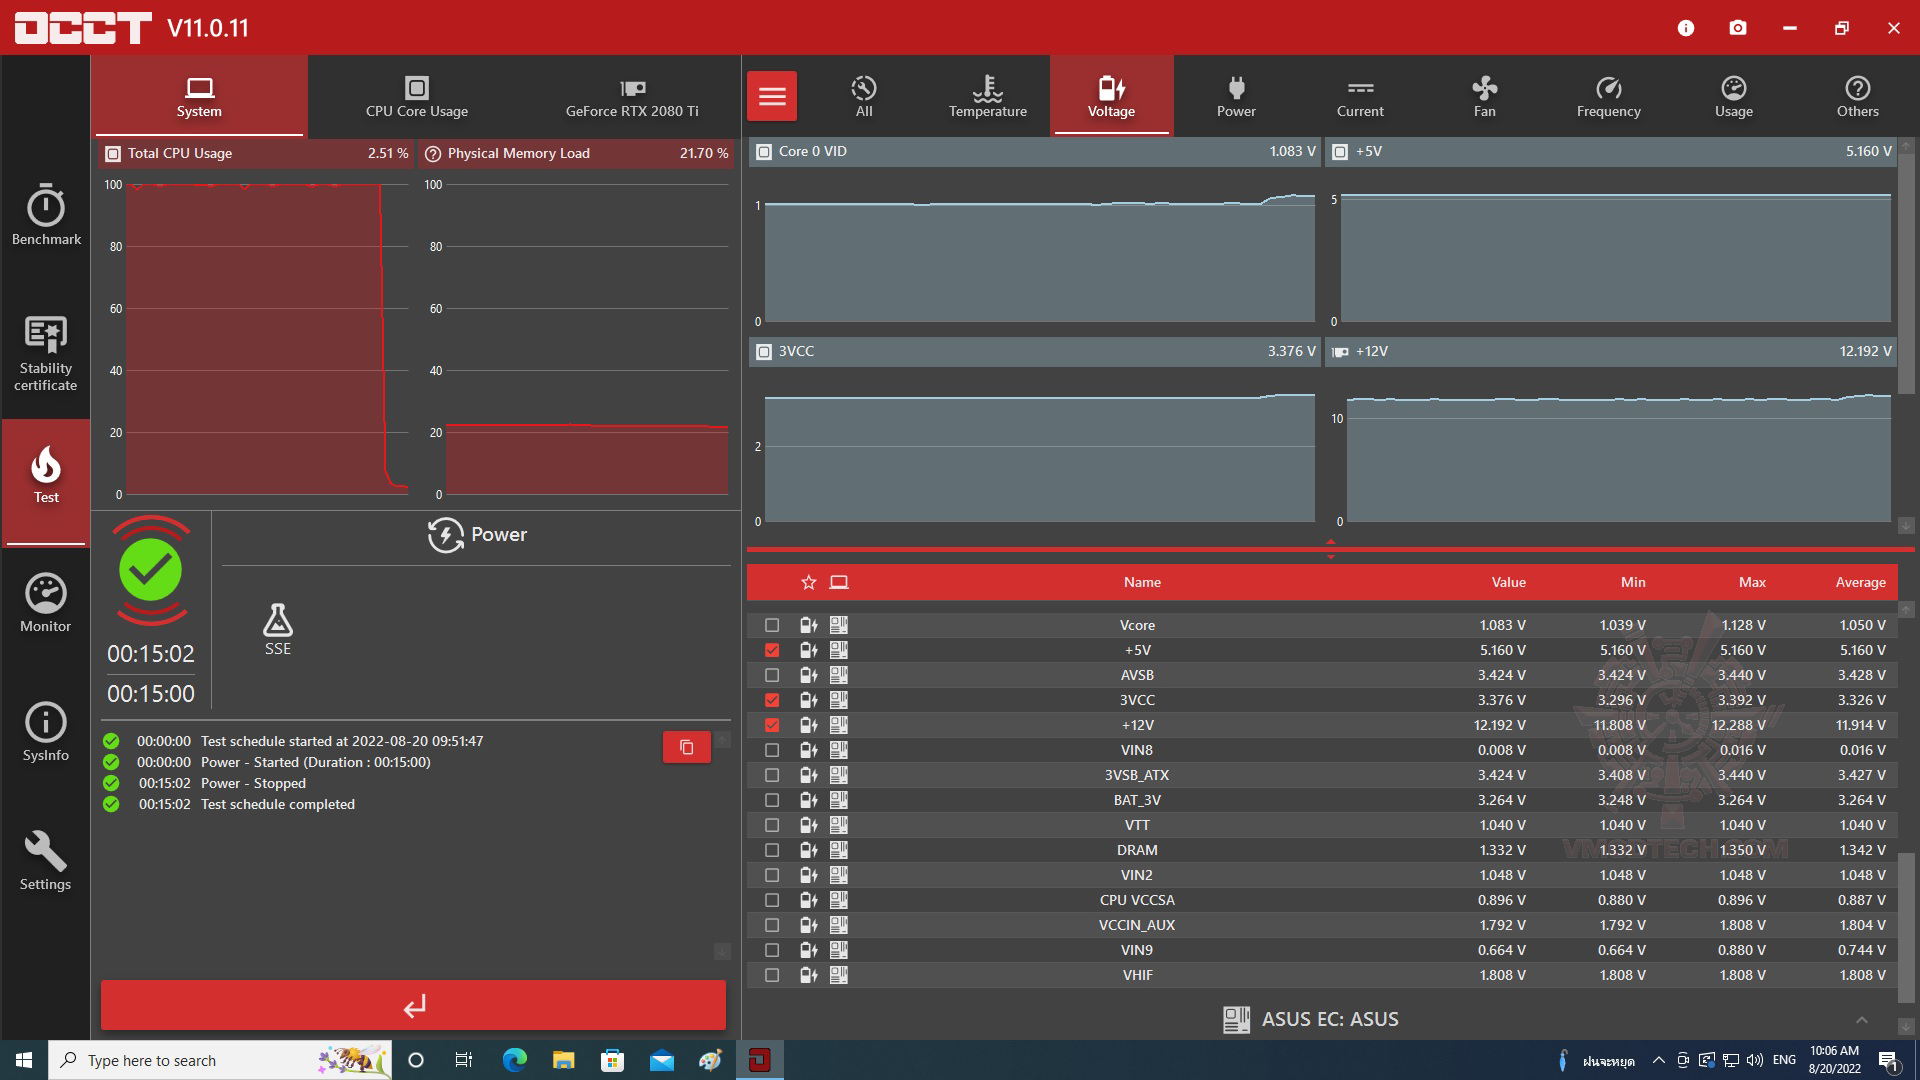Click the copy log button

coord(687,747)
